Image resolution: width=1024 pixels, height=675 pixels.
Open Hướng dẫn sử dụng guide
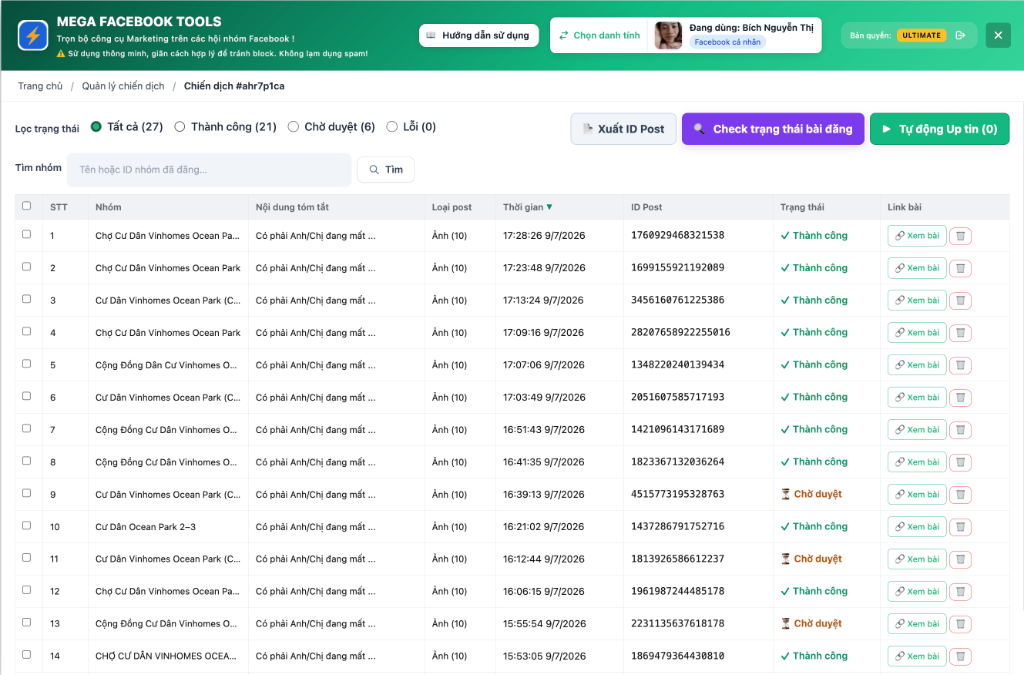pos(479,35)
